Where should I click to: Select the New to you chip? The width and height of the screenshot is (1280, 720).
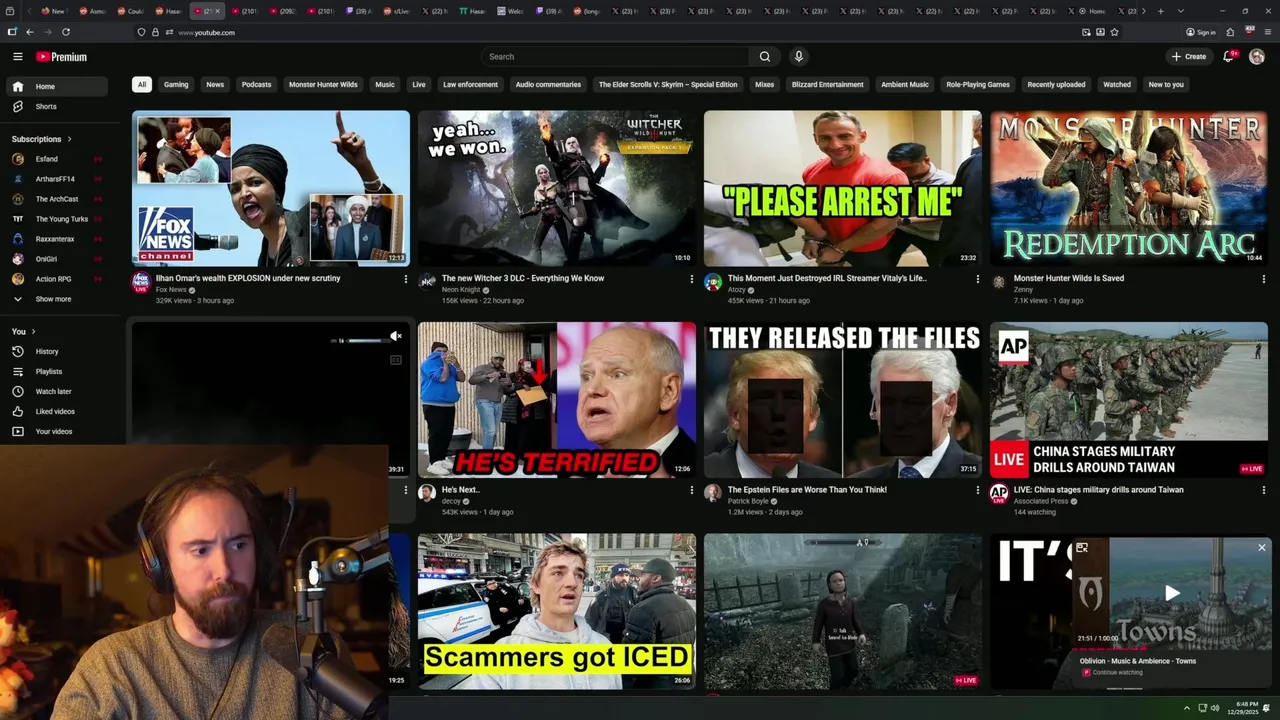(1166, 85)
